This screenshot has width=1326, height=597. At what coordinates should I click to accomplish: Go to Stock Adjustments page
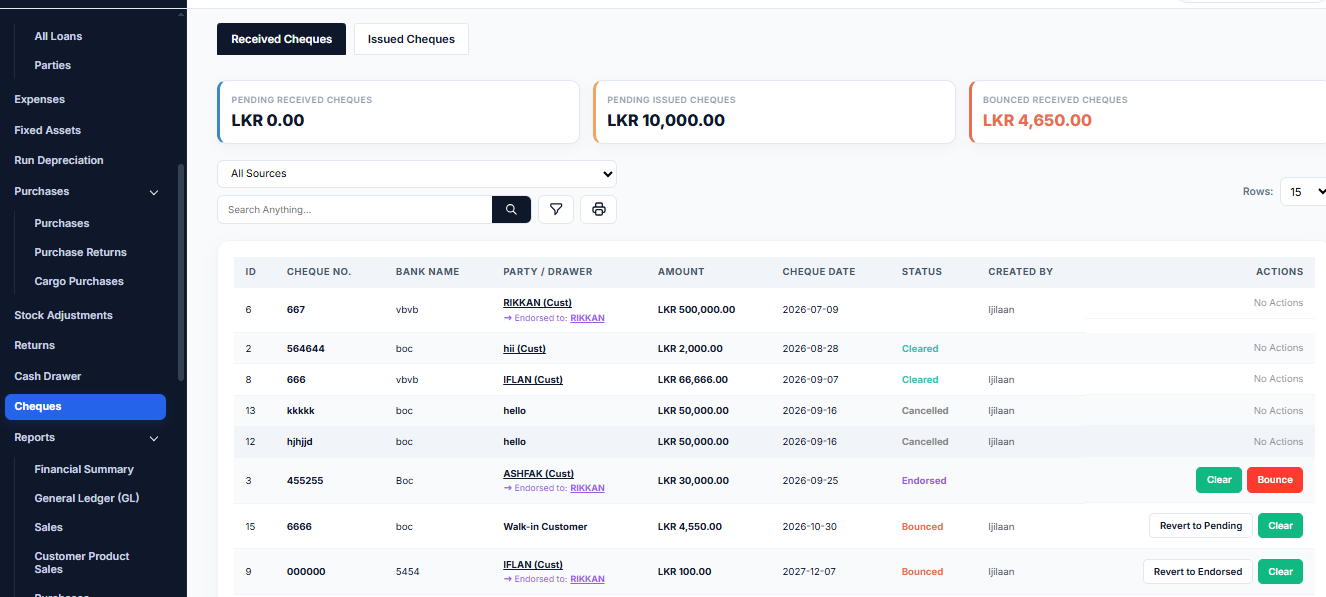[x=63, y=315]
